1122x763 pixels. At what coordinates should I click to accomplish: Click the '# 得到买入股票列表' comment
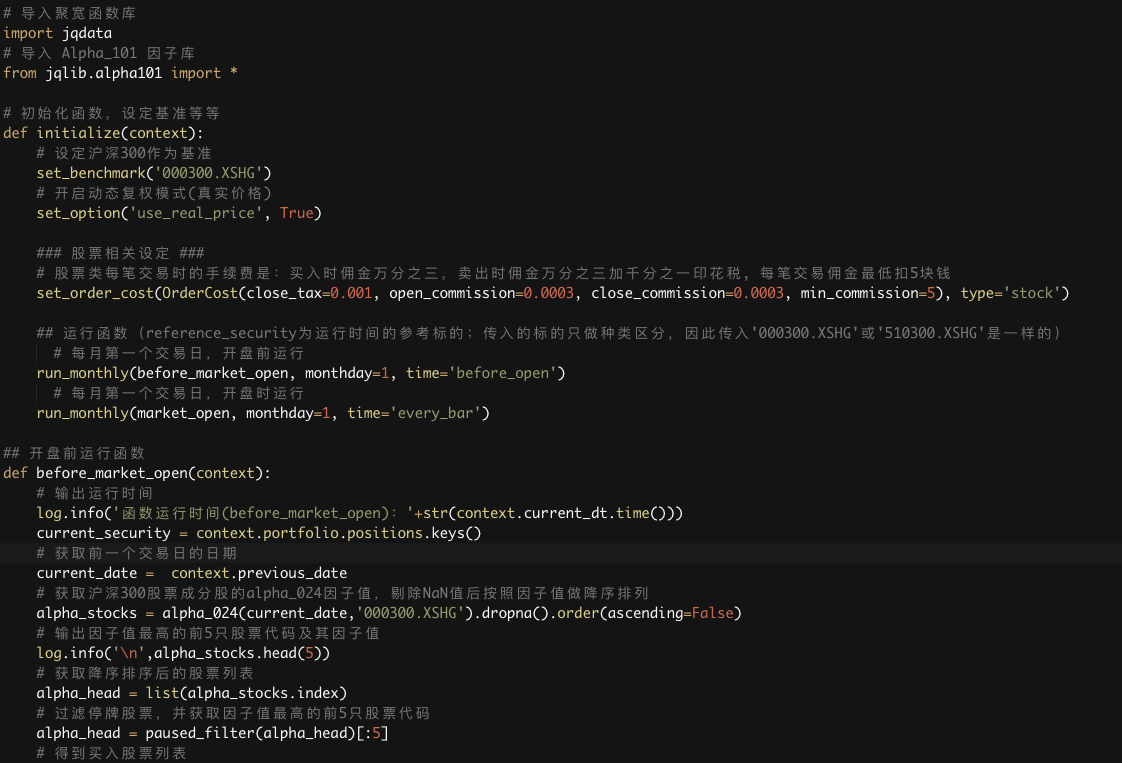[x=111, y=754]
